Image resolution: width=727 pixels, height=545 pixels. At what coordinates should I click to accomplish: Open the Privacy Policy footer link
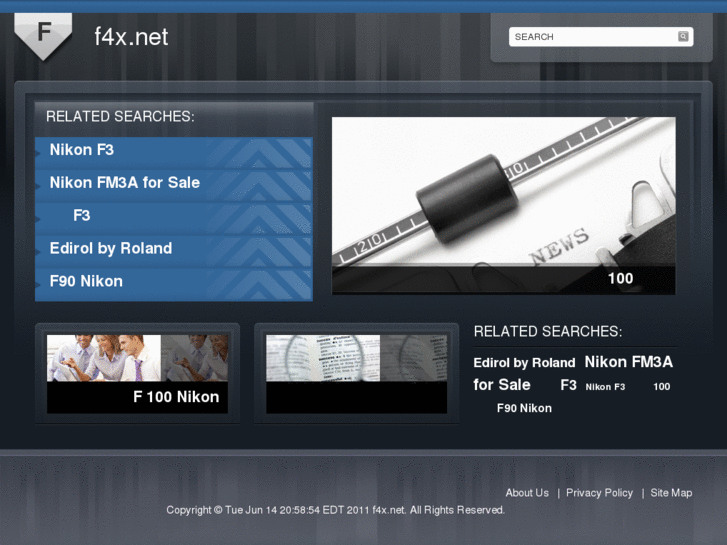click(x=599, y=493)
